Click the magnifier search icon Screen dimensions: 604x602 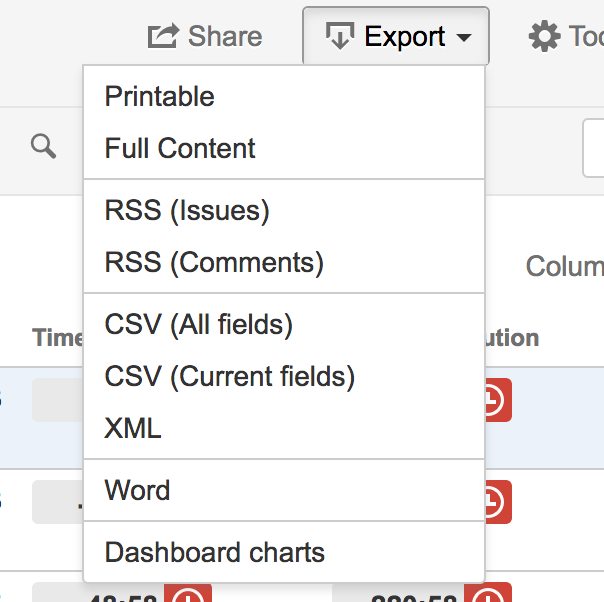pos(43,147)
